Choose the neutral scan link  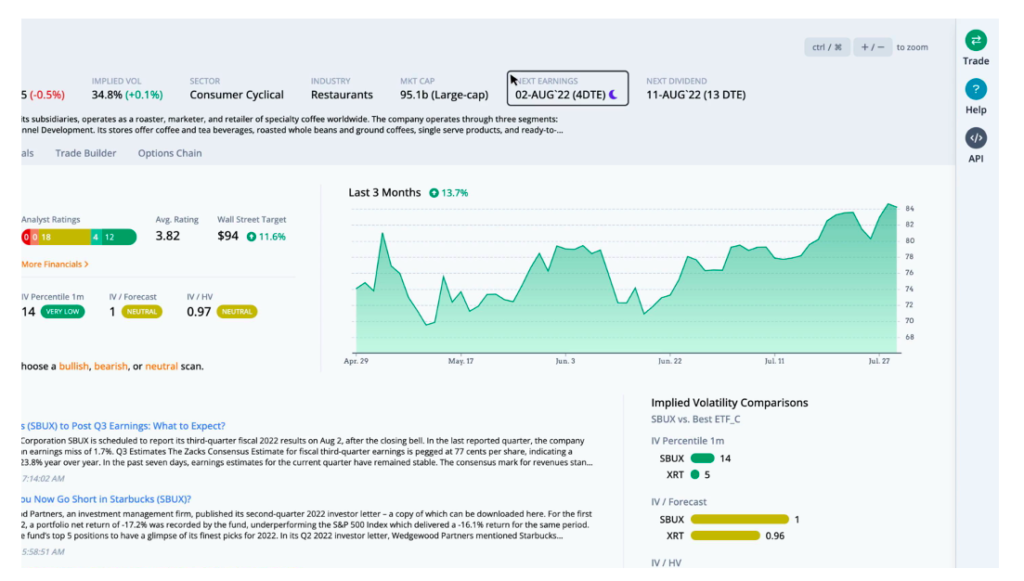161,366
